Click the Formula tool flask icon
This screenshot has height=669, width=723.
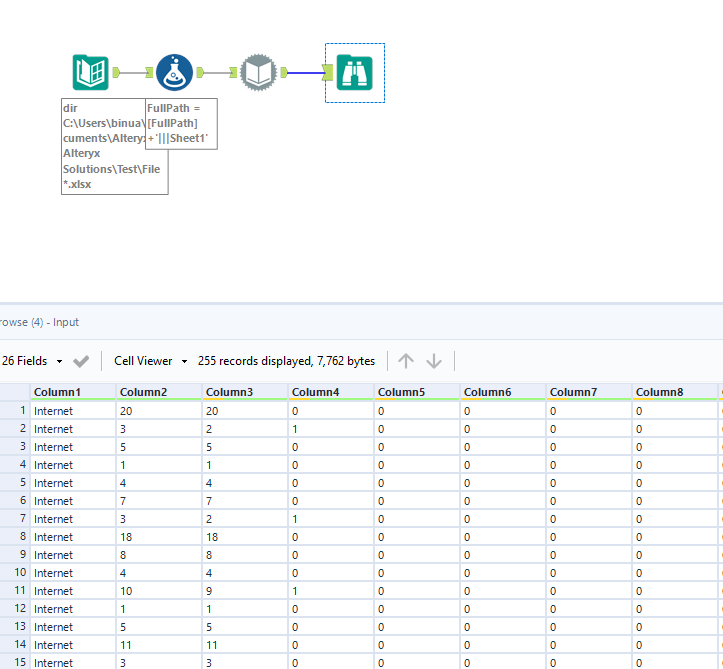coord(174,72)
